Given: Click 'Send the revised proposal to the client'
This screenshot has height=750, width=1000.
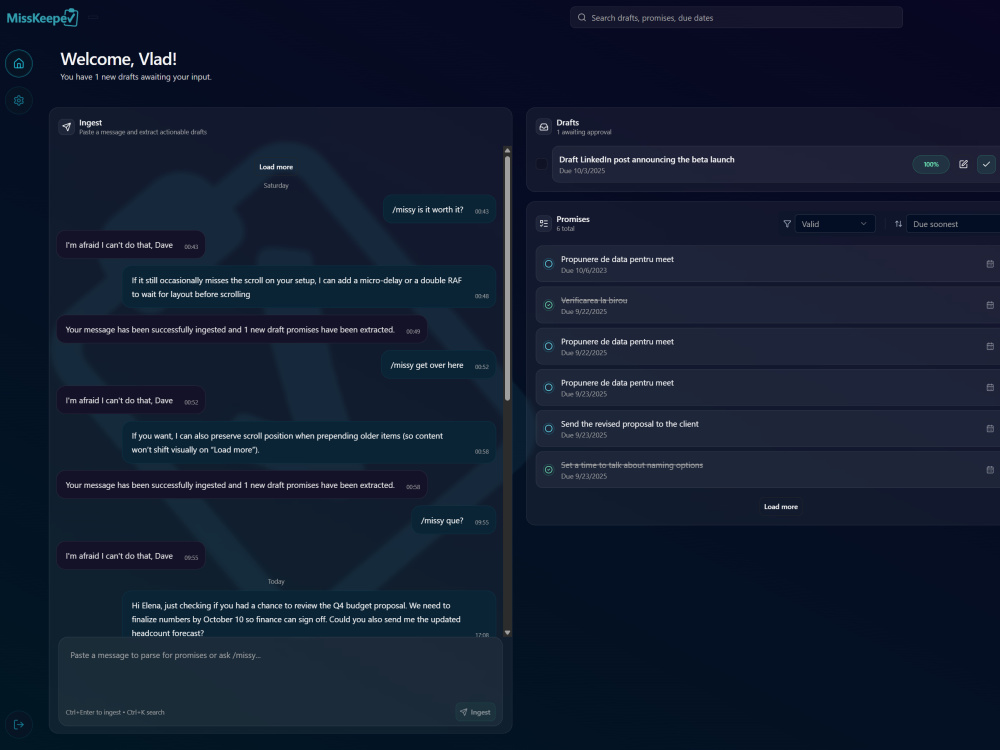Looking at the screenshot, I should tap(629, 423).
